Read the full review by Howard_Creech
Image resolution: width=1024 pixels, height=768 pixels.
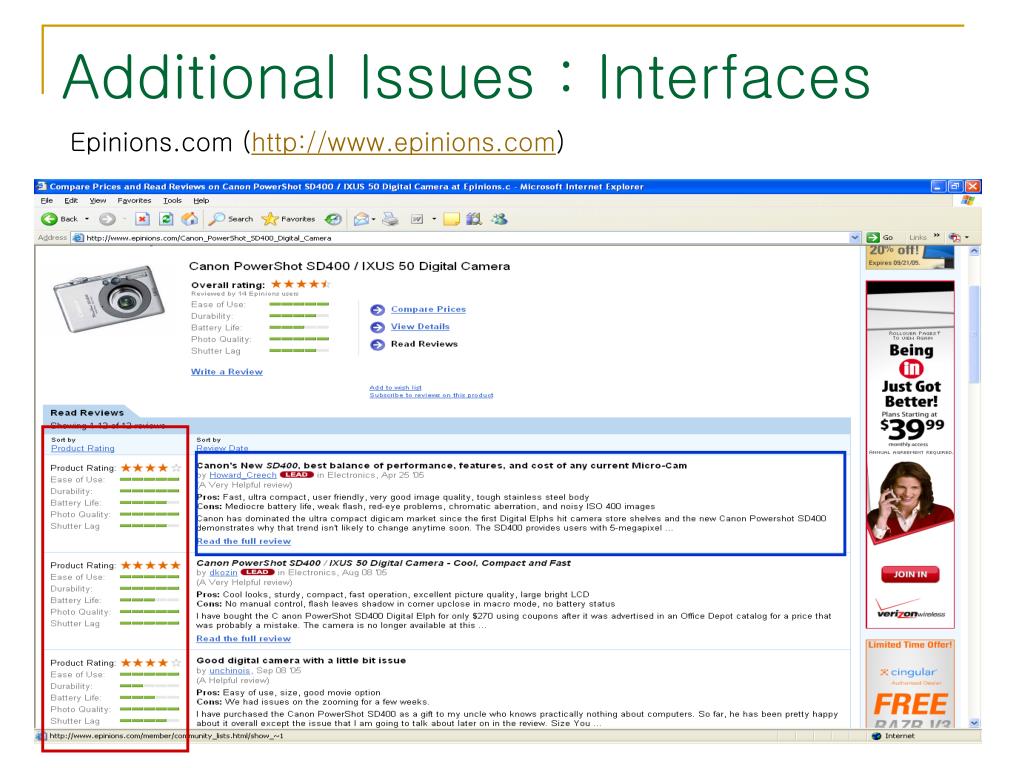click(x=244, y=541)
